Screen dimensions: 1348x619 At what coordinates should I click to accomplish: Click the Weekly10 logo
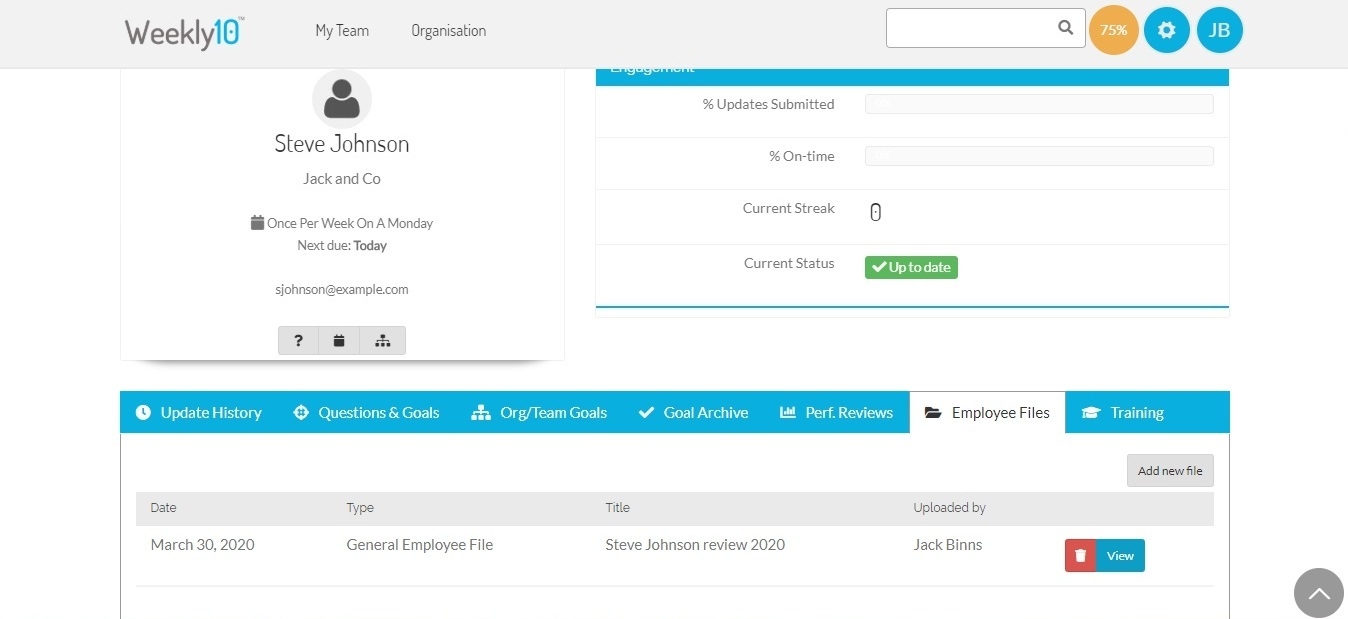tap(184, 32)
